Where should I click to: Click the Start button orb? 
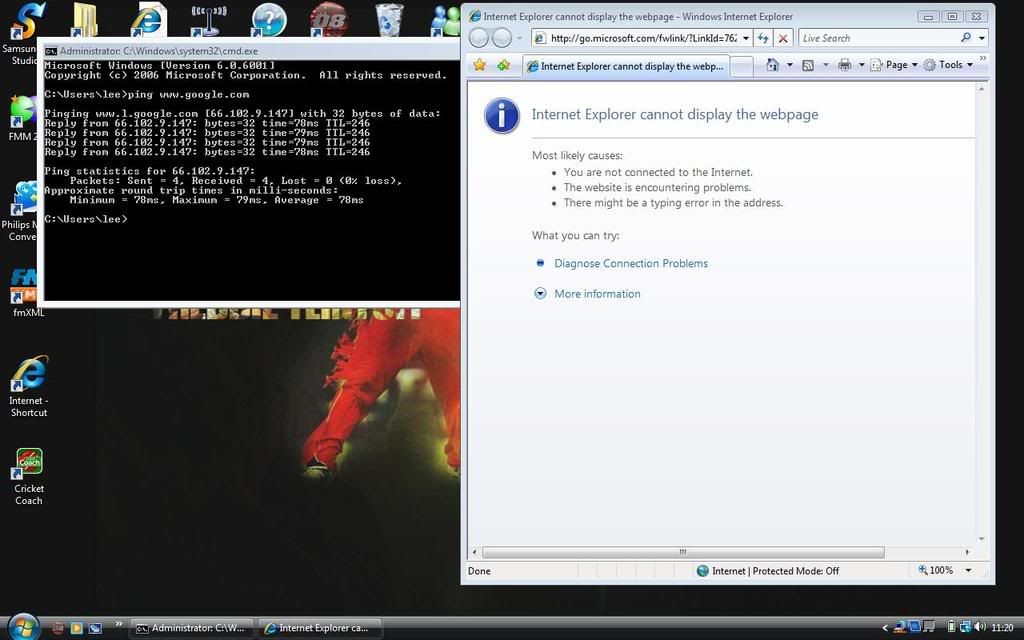[x=24, y=627]
